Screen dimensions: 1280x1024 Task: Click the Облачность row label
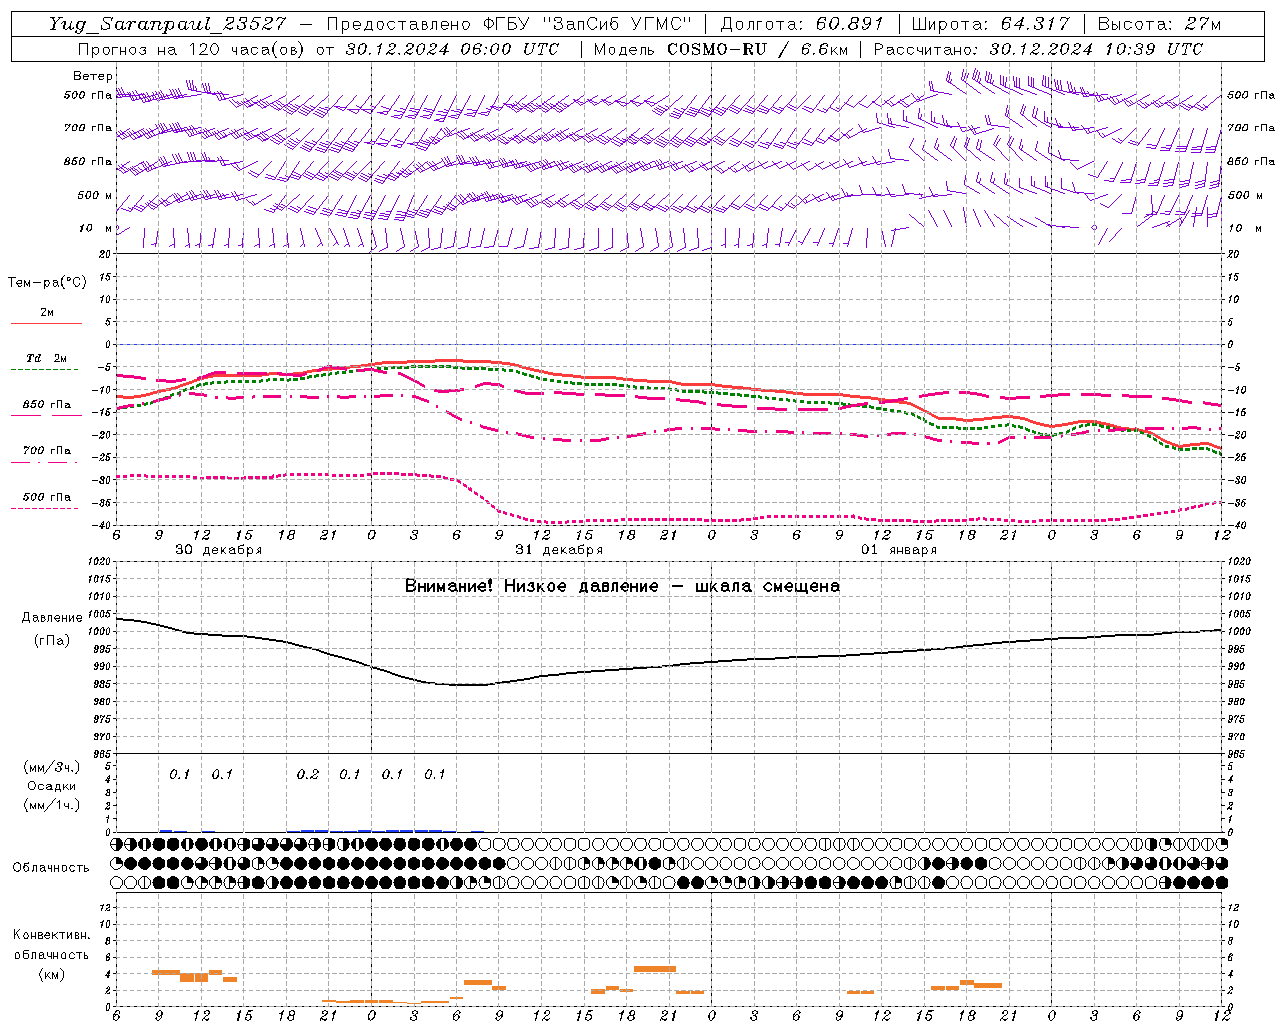click(51, 868)
